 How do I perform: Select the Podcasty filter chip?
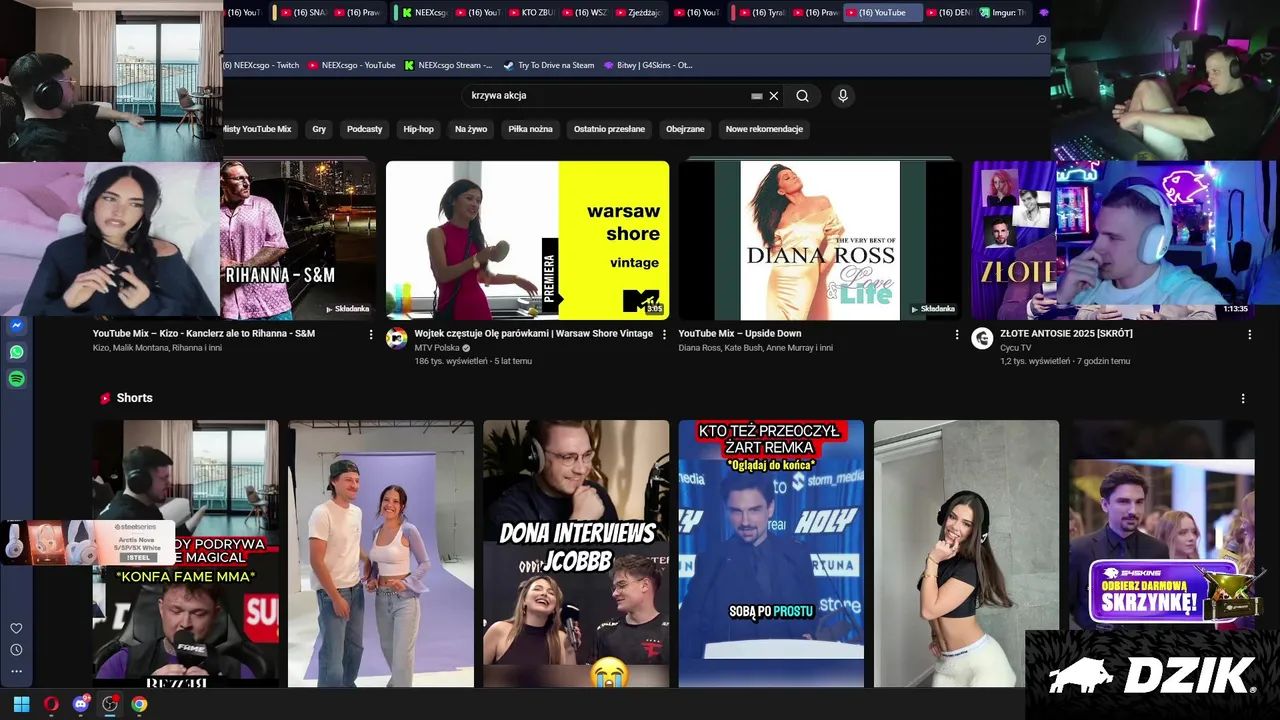coord(364,129)
